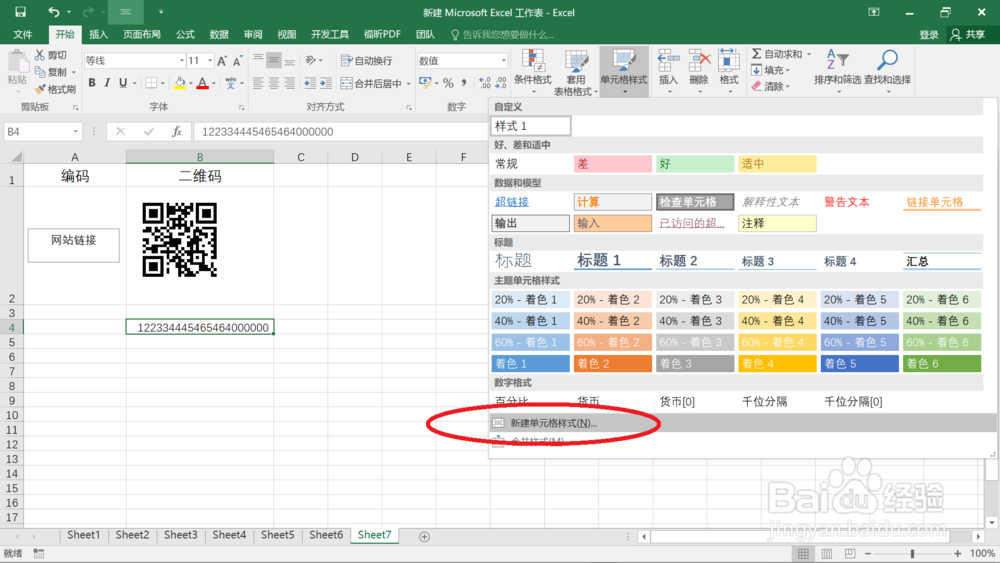Viewport: 1000px width, 563px height.
Task: Toggle Bold formatting
Action: pyautogui.click(x=92, y=83)
